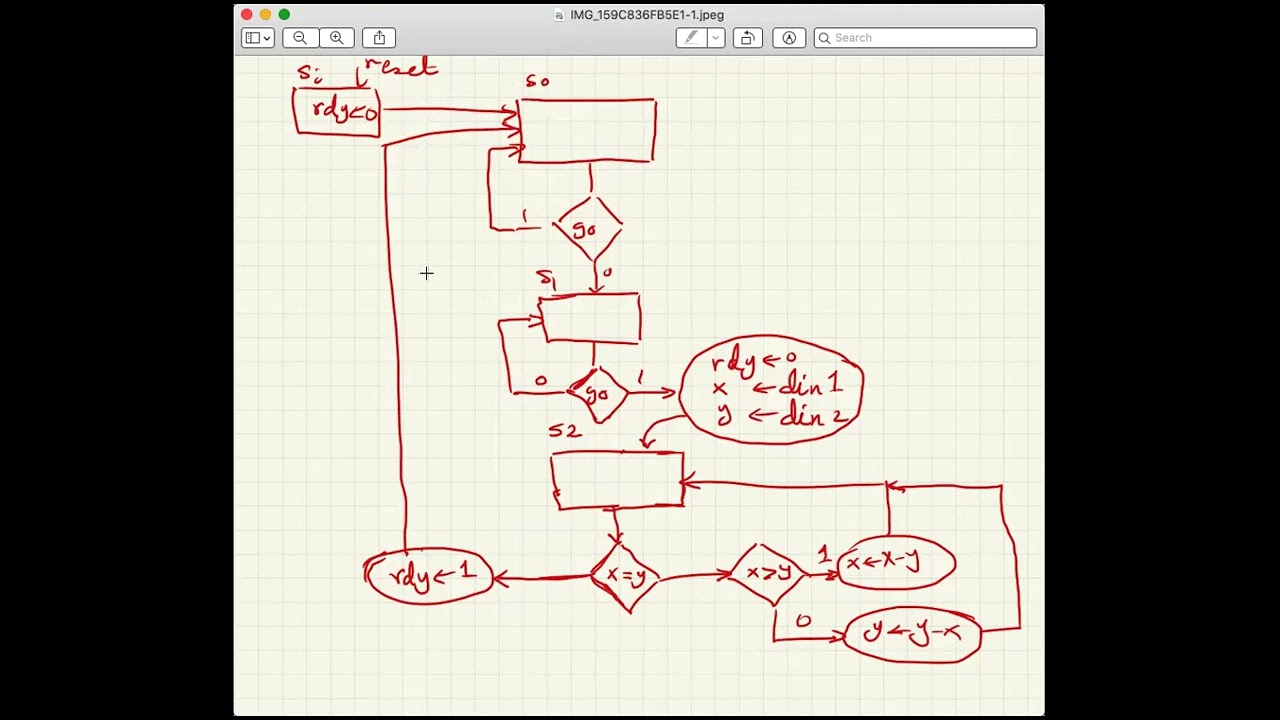The image size is (1280, 720).
Task: Click inside the Search field
Action: pyautogui.click(x=925, y=38)
